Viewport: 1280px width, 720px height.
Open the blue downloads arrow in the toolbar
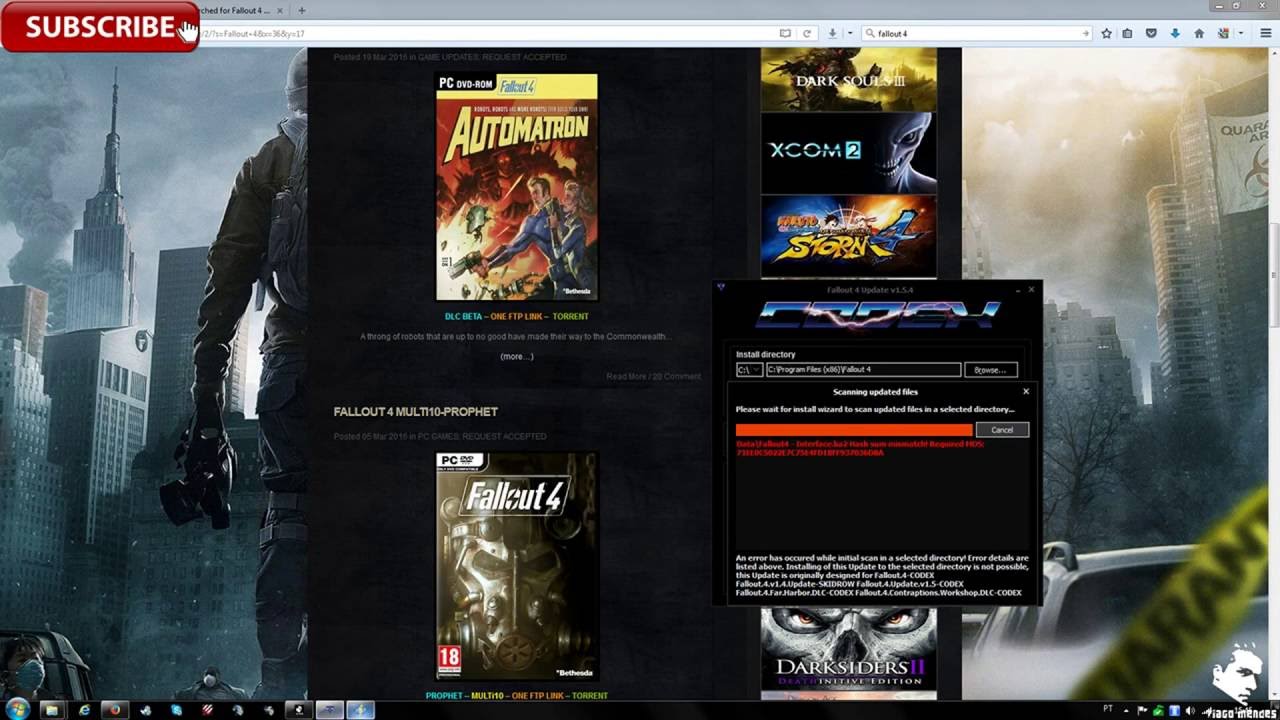tap(1175, 33)
